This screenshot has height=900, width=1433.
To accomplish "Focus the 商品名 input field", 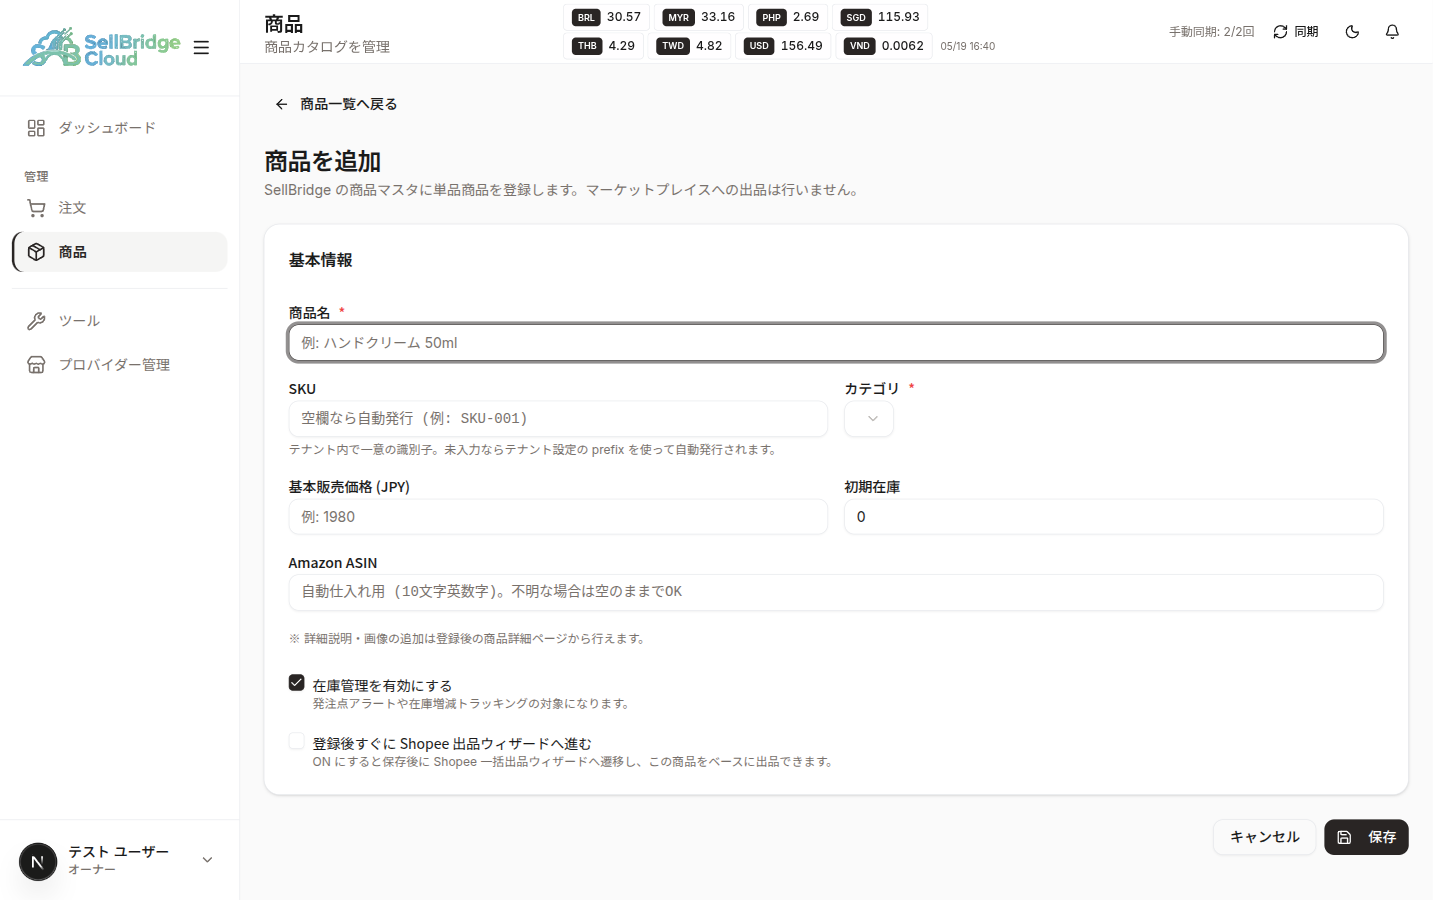I will (836, 343).
